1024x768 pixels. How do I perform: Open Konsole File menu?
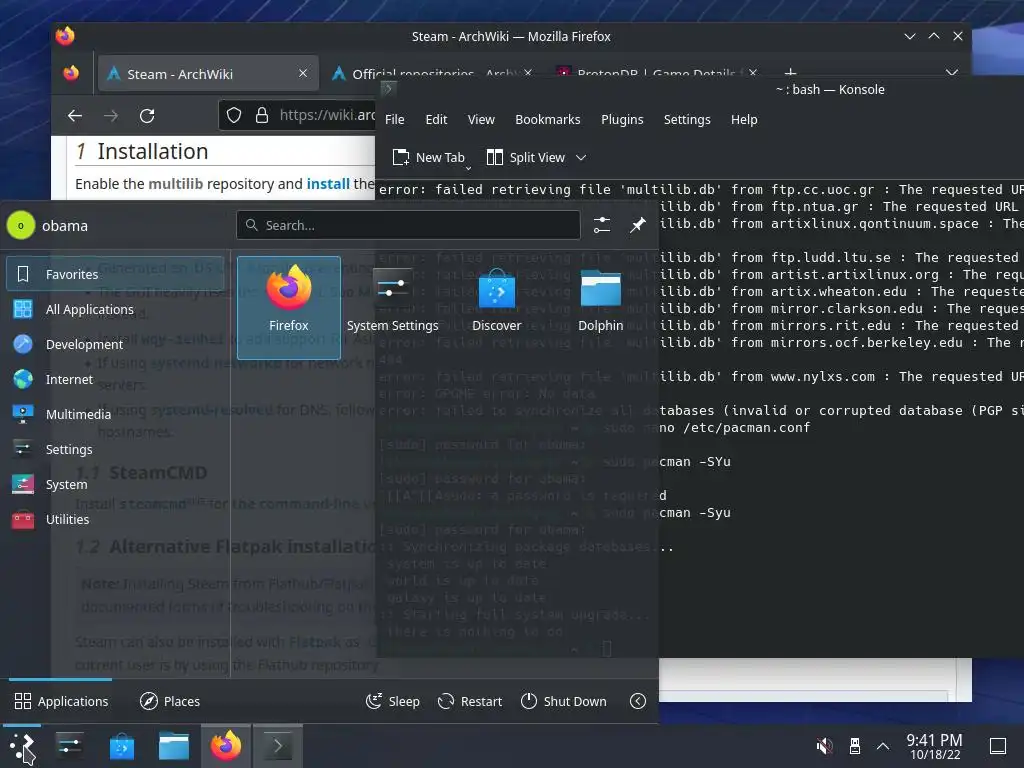[394, 120]
